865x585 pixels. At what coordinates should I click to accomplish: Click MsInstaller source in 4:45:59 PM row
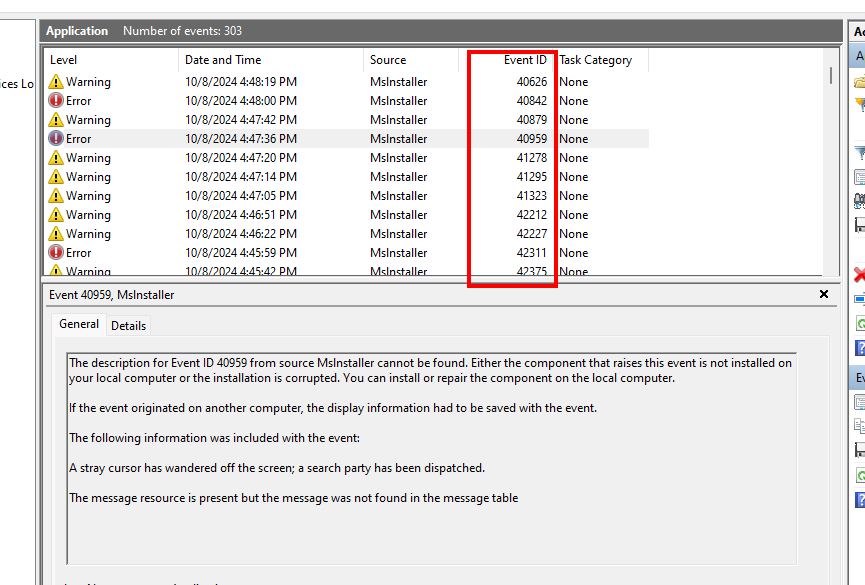[398, 253]
